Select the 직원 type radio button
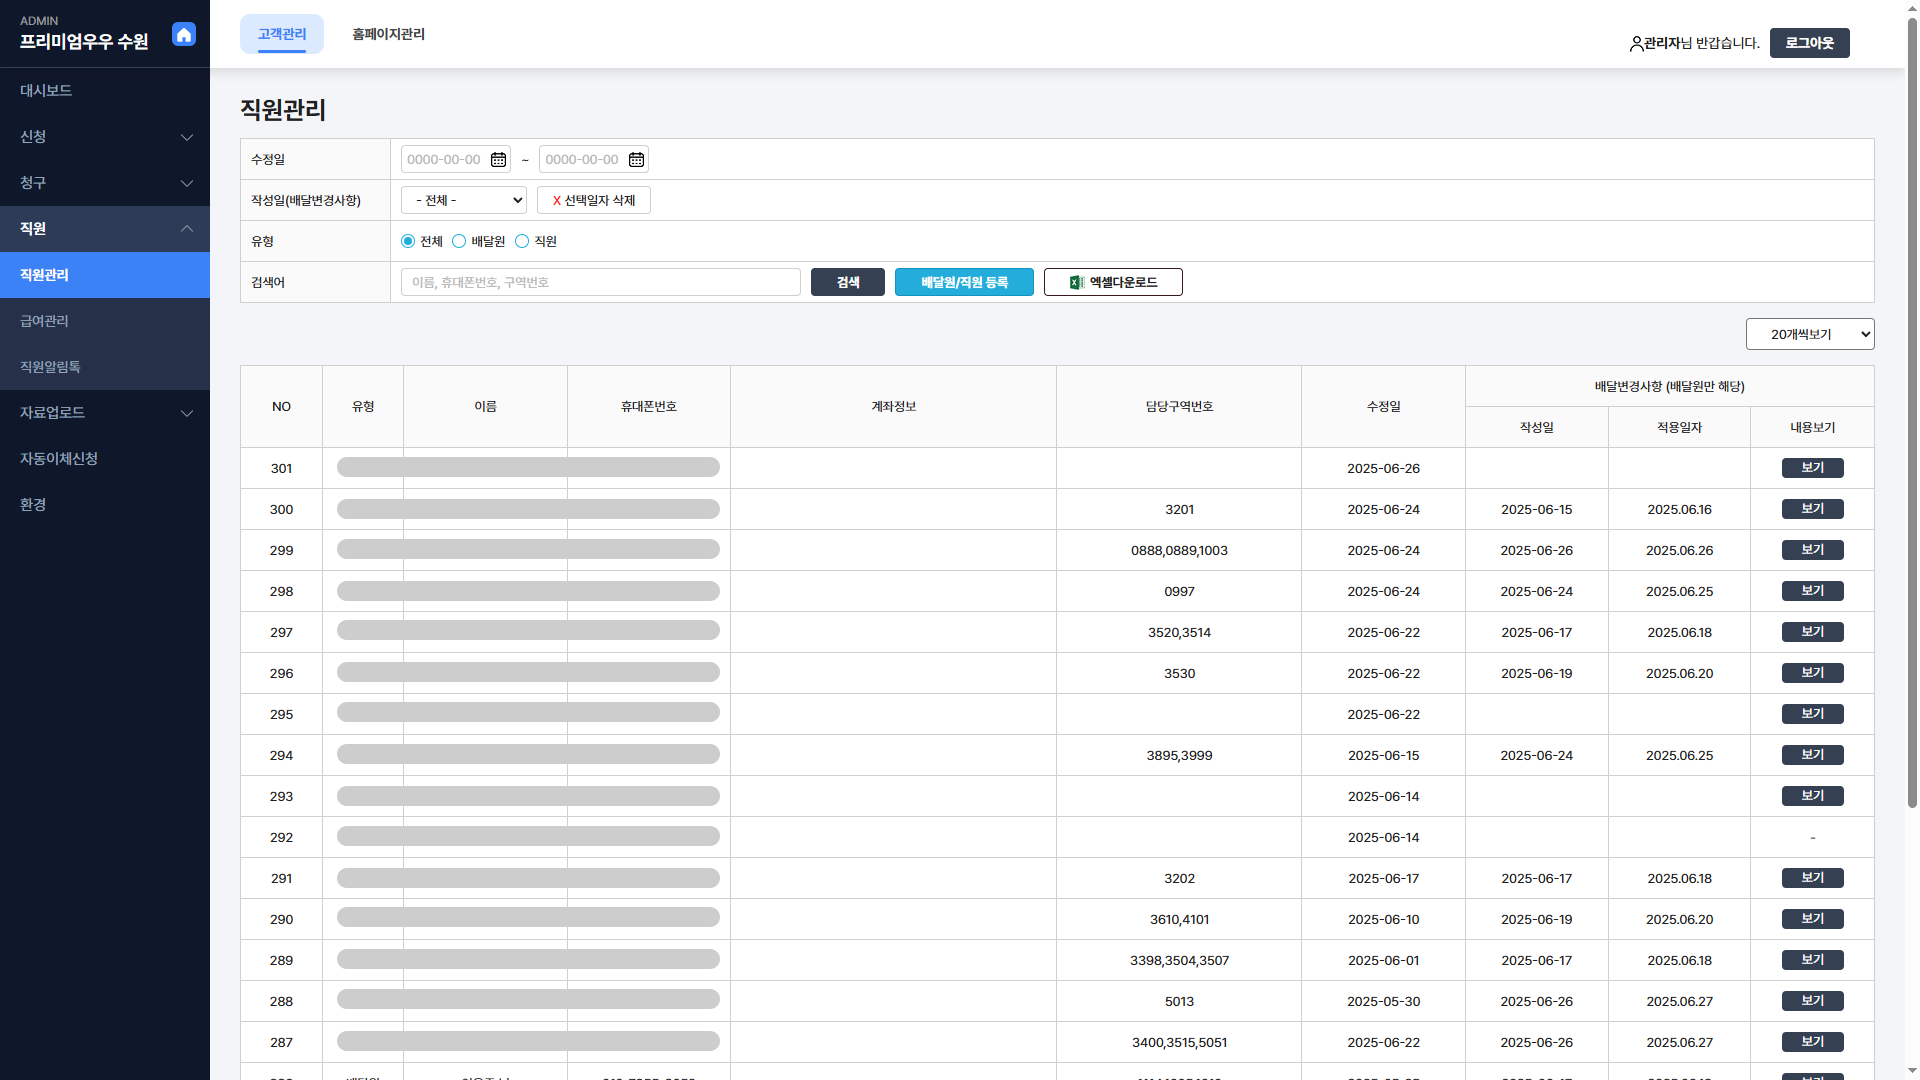The width and height of the screenshot is (1920, 1080). point(522,242)
